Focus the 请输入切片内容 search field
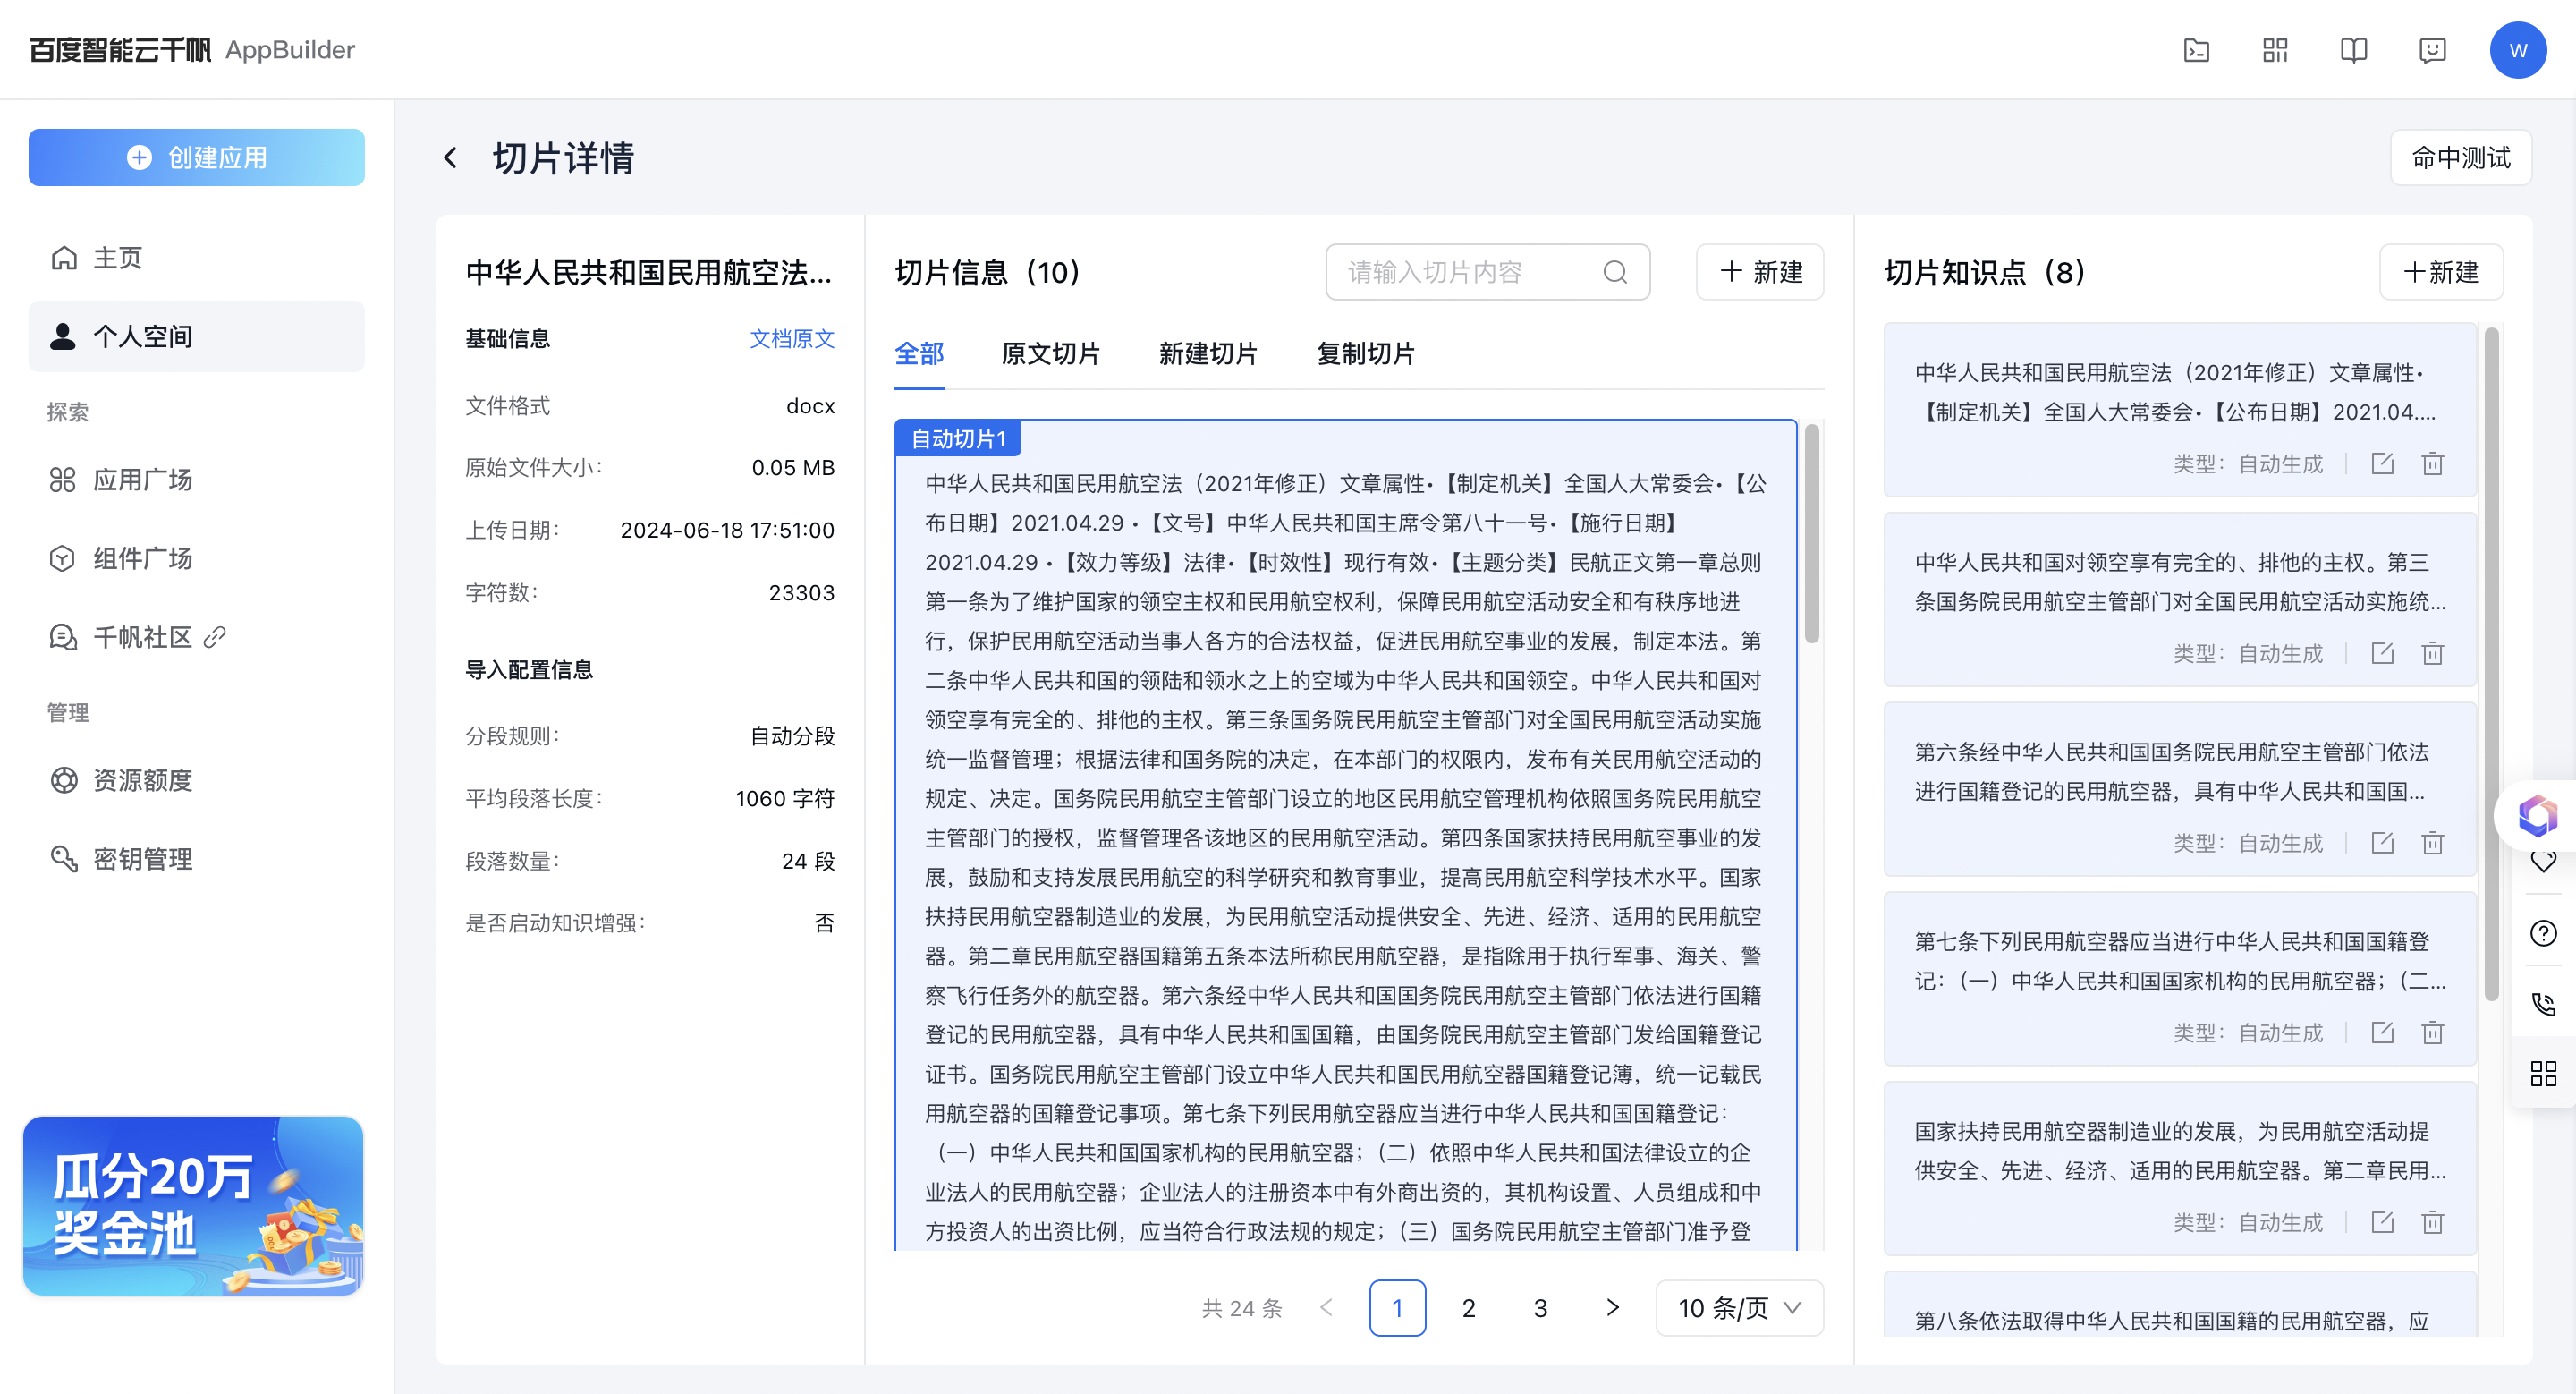The image size is (2576, 1394). click(x=1487, y=272)
